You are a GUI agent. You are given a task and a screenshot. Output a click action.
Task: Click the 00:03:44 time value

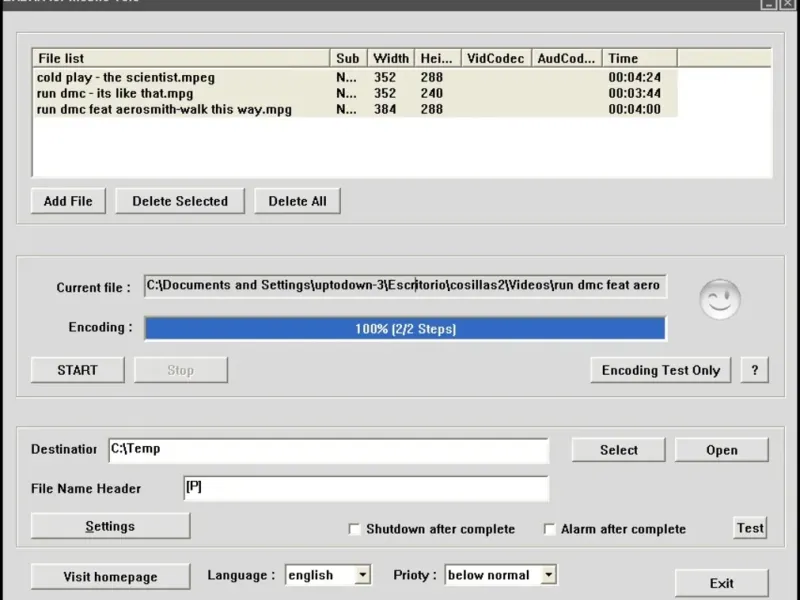[x=634, y=93]
